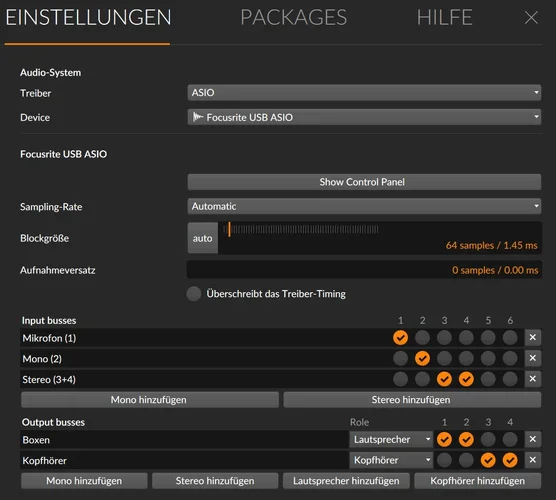The width and height of the screenshot is (556, 500).
Task: Switch to the Einstellungen tab
Action: [x=88, y=17]
